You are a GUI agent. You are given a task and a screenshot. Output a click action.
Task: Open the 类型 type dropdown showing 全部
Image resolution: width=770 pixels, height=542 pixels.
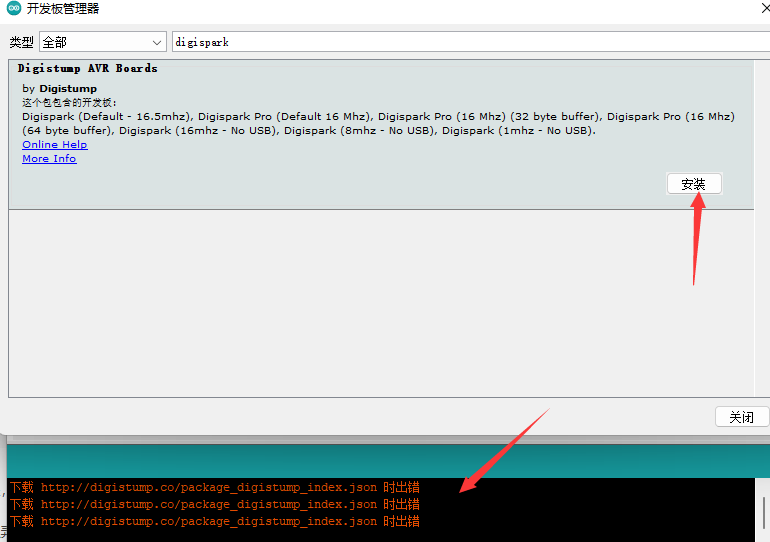click(103, 42)
